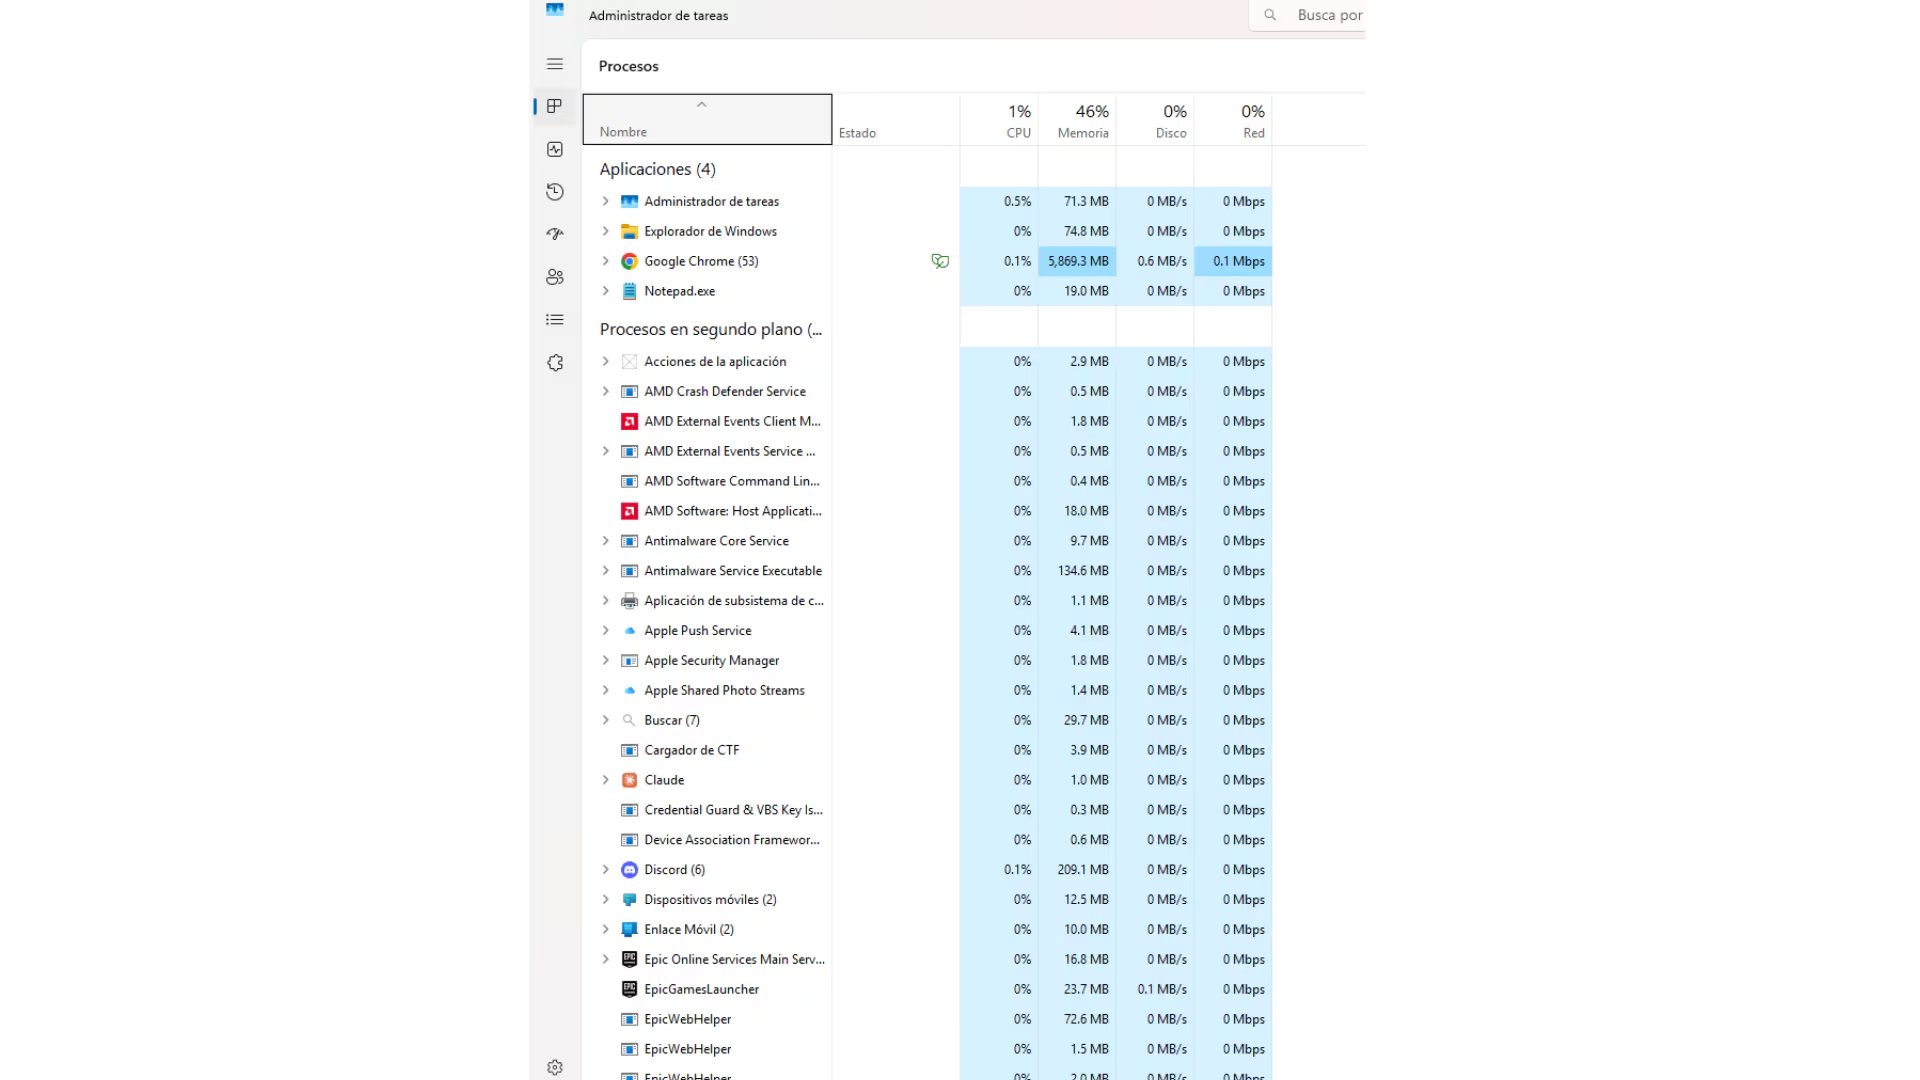This screenshot has height=1080, width=1920.
Task: Sort by the Nombre column header
Action: [707, 119]
